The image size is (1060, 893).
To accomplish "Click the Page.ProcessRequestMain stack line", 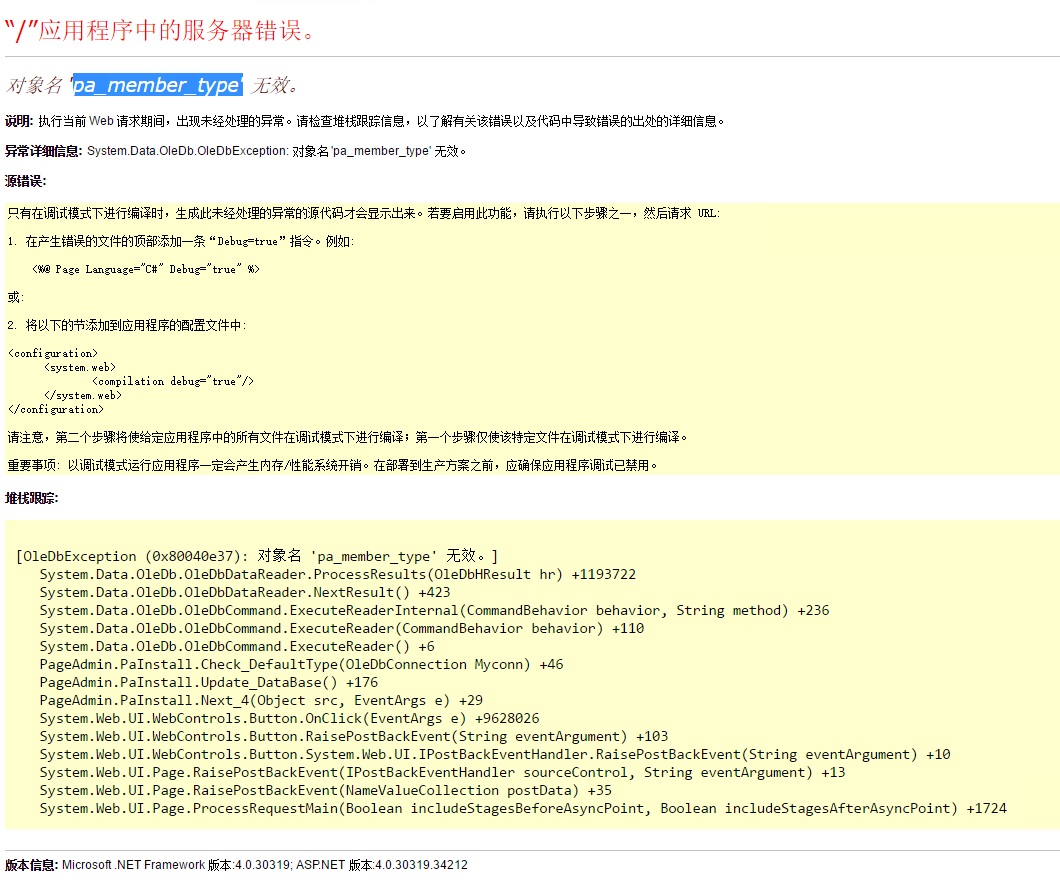I will (x=522, y=808).
